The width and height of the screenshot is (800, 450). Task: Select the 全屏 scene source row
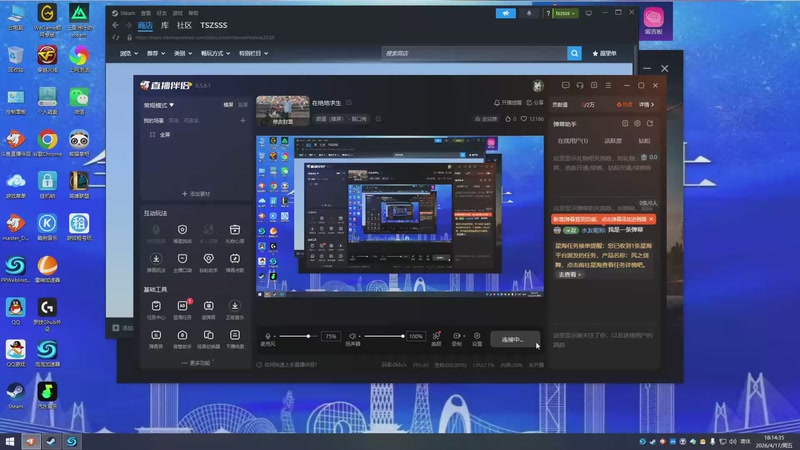point(195,135)
